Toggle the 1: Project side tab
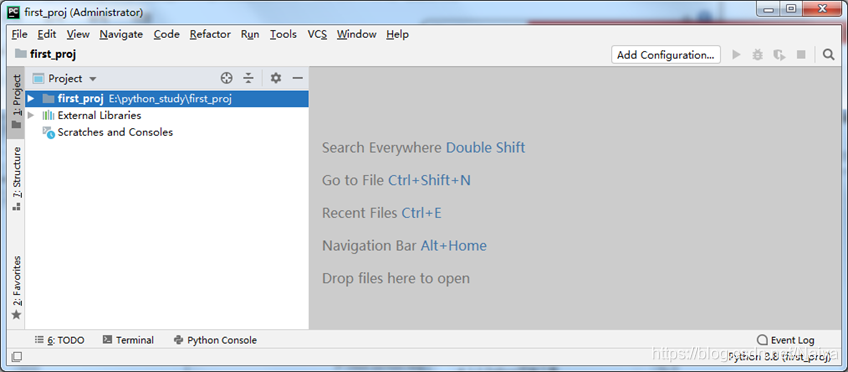 point(17,102)
